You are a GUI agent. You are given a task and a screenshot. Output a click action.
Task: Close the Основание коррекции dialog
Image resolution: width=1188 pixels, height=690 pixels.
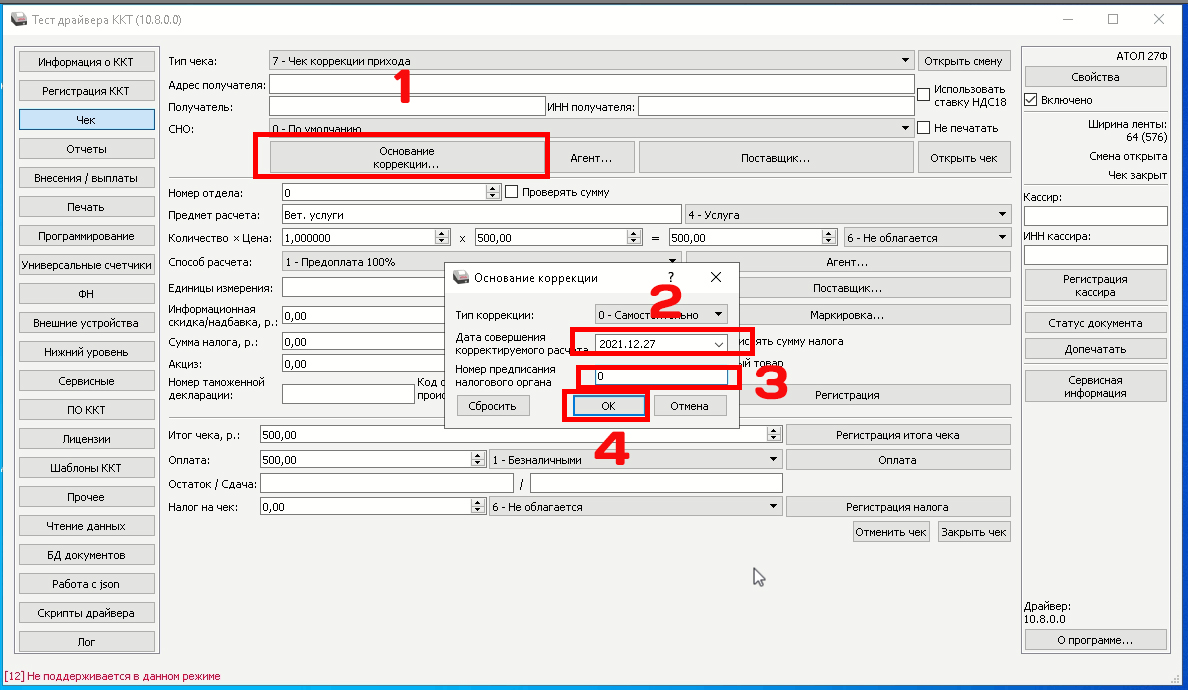click(x=716, y=277)
